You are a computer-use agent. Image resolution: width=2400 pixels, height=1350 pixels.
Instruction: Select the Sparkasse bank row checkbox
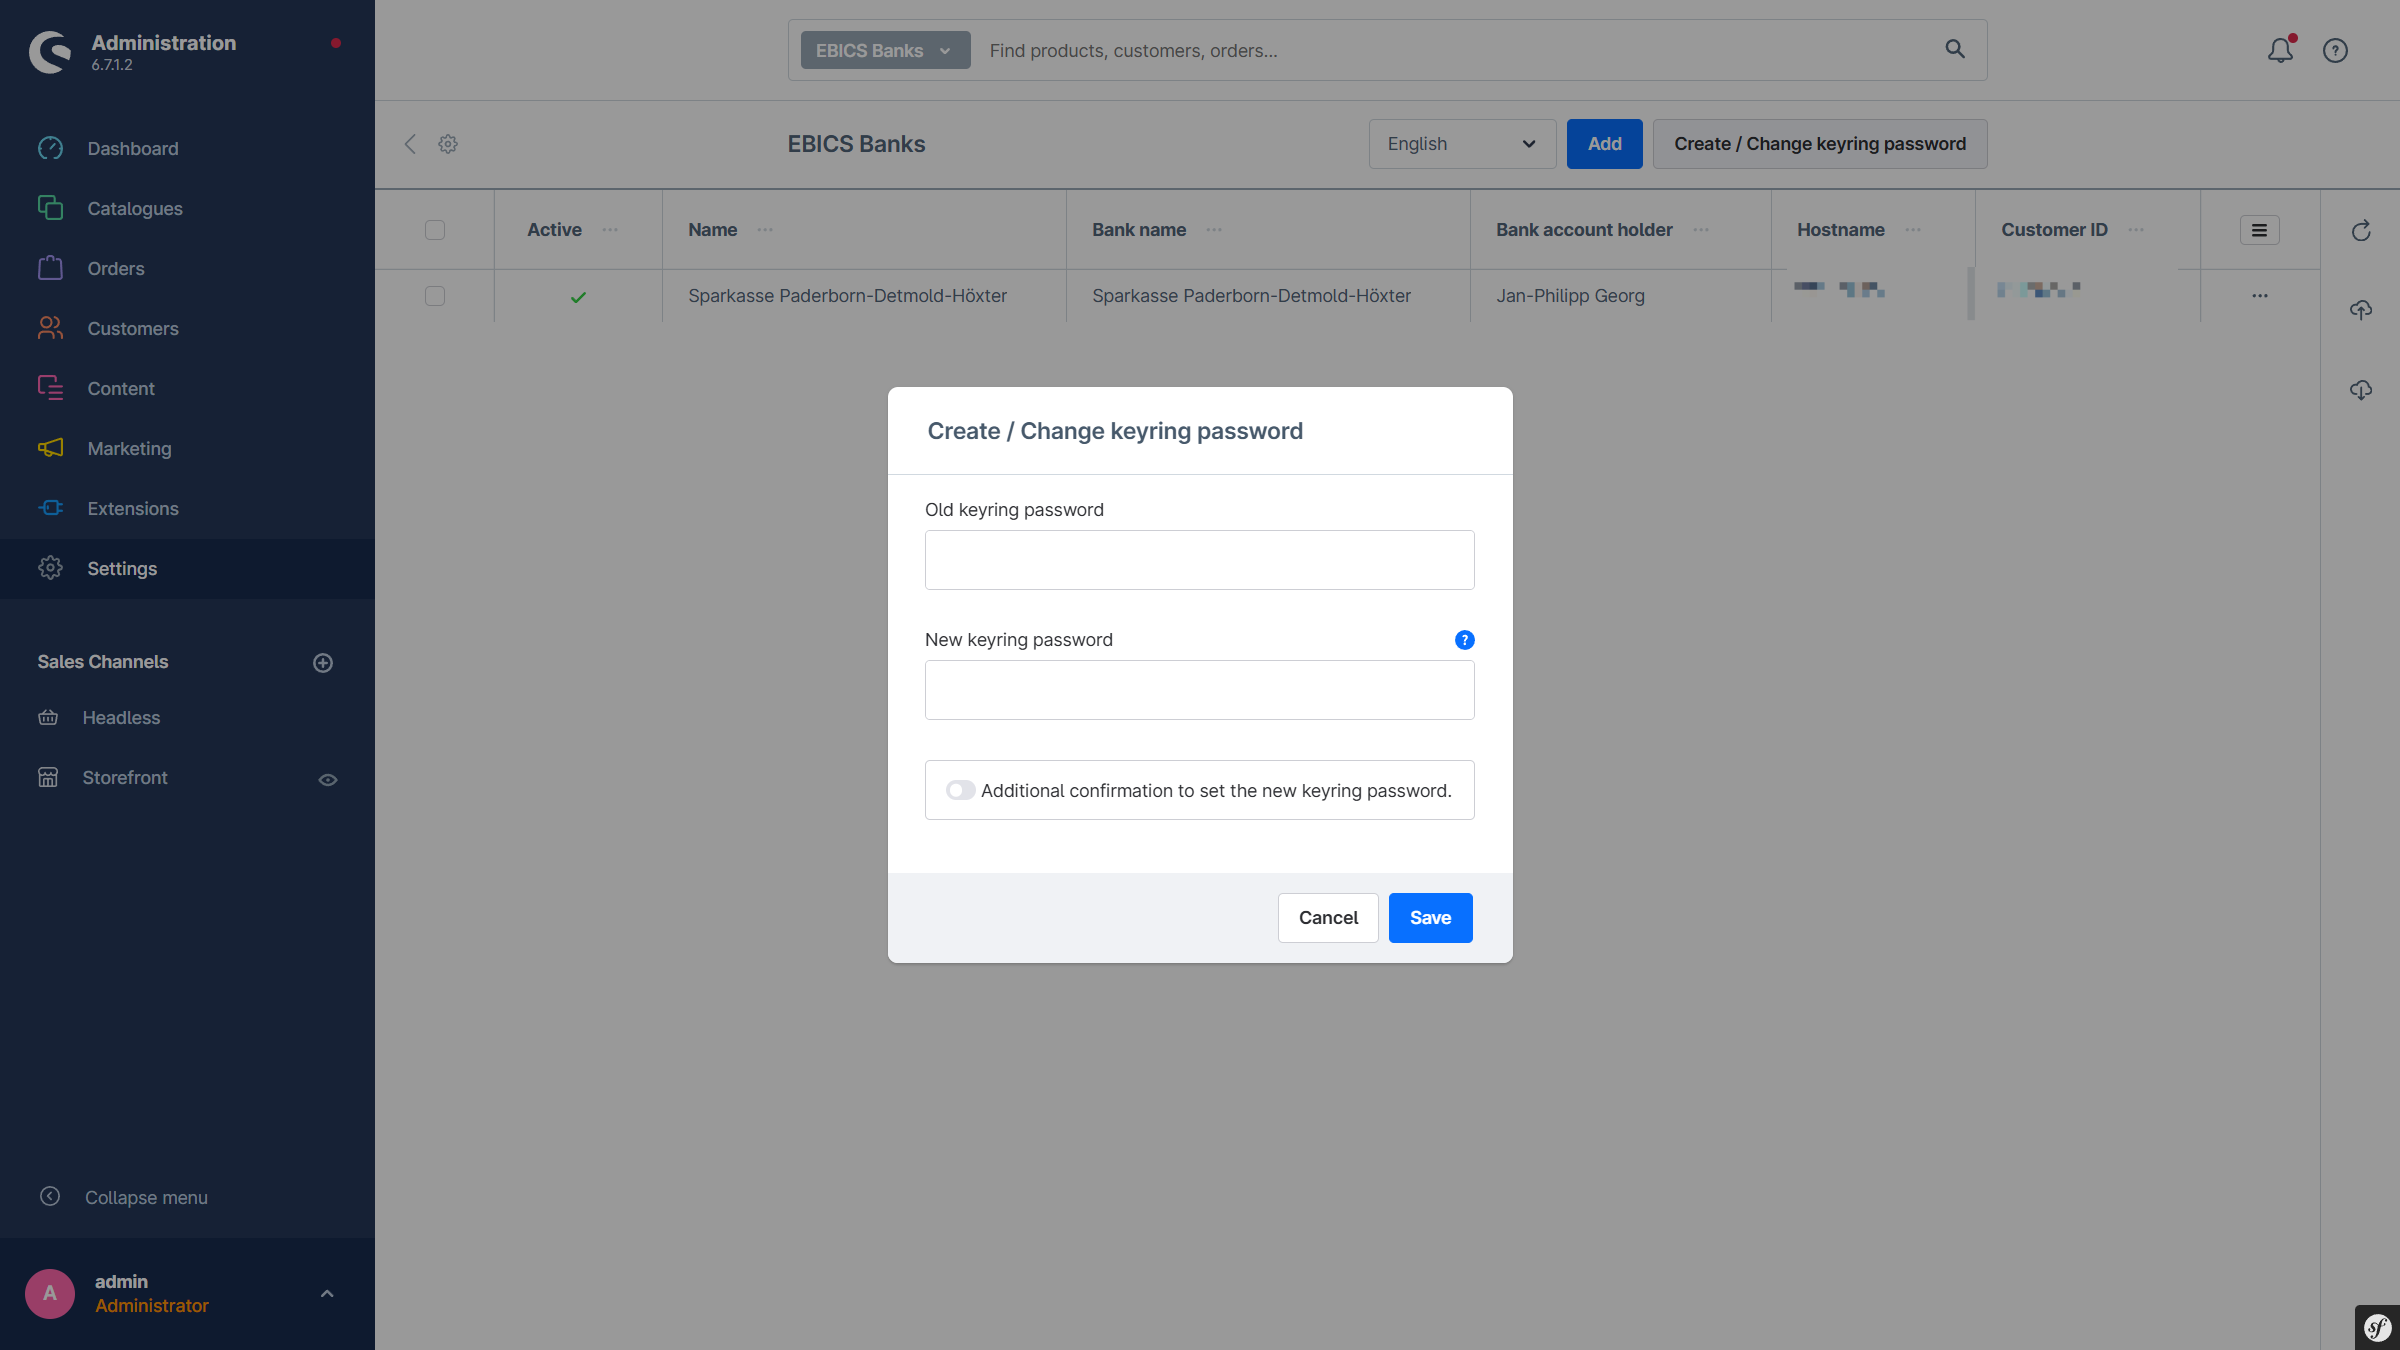click(435, 296)
